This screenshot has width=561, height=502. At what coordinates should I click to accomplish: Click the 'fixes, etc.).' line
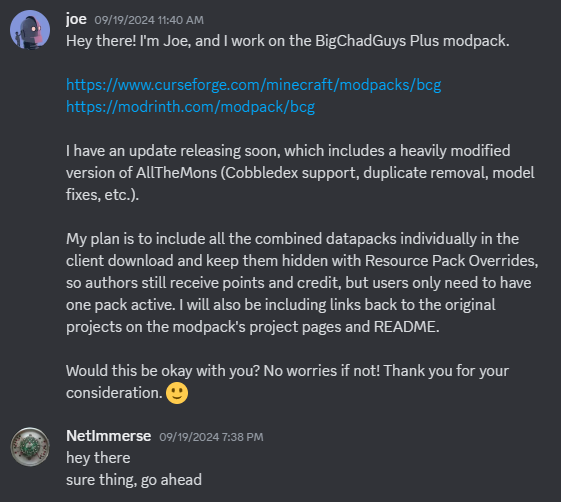(x=102, y=195)
